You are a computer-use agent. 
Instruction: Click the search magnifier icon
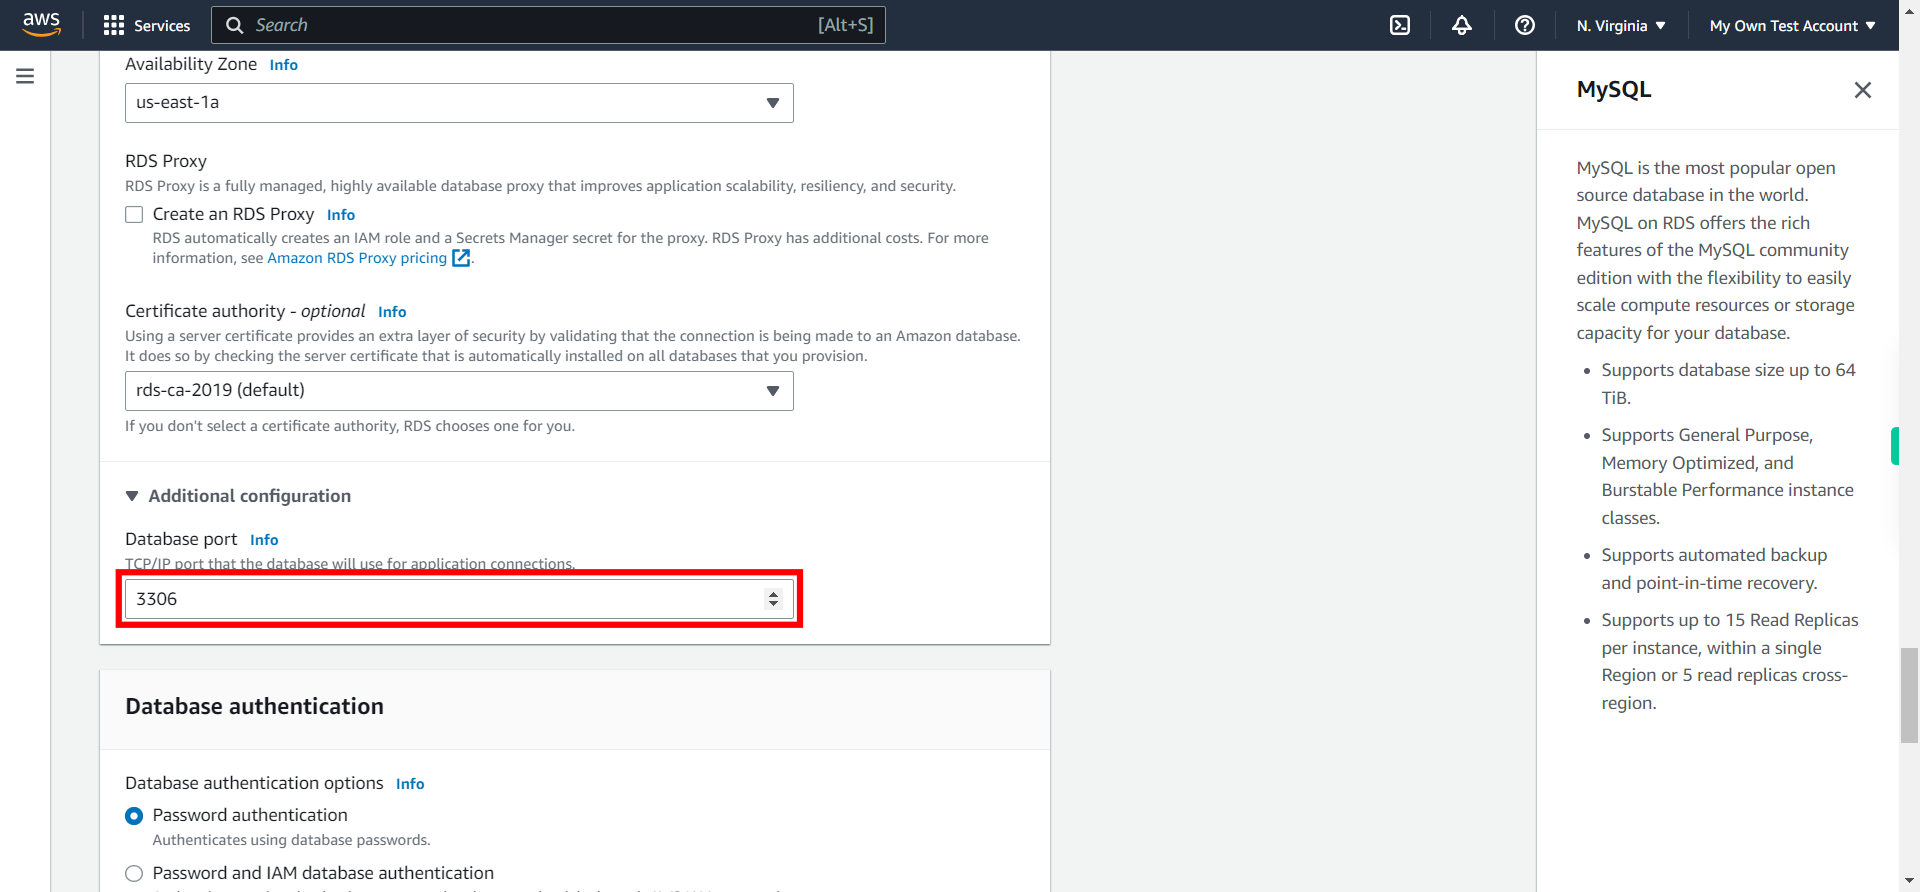[x=234, y=25]
